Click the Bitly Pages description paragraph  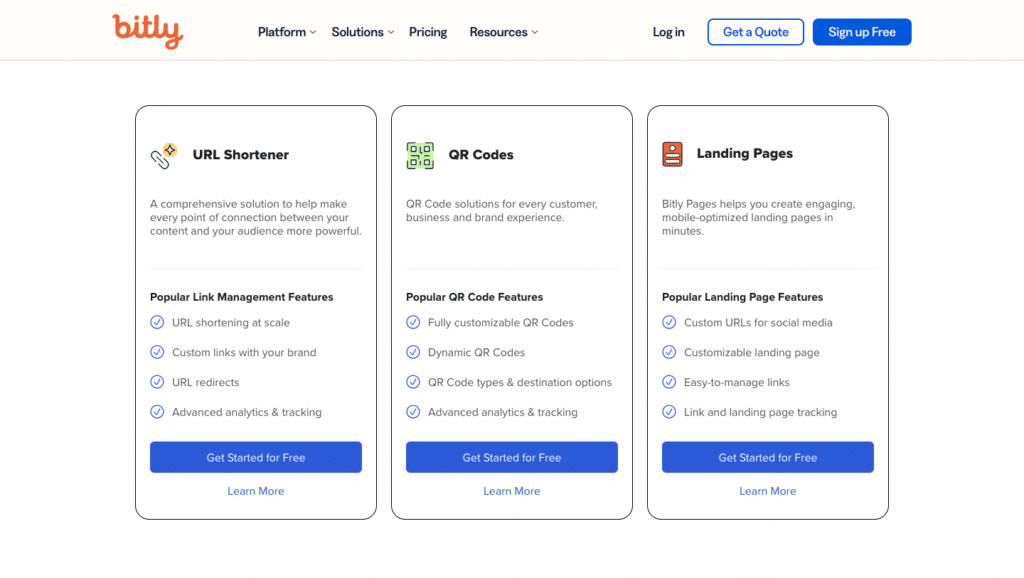click(759, 217)
